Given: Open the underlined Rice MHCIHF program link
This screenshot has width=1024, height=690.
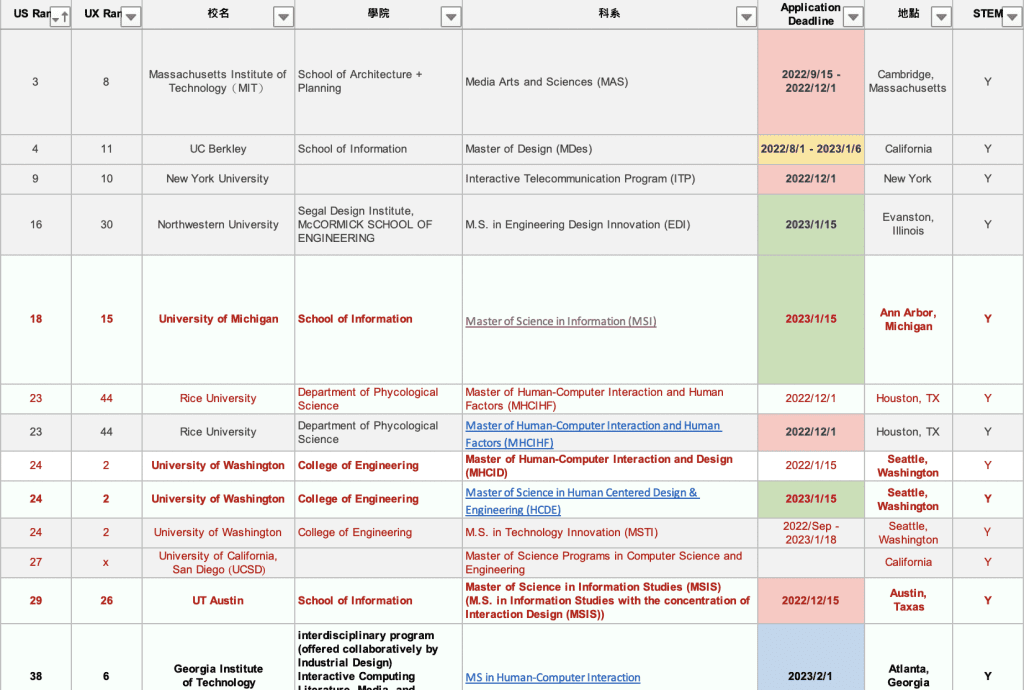Looking at the screenshot, I should click(x=593, y=433).
